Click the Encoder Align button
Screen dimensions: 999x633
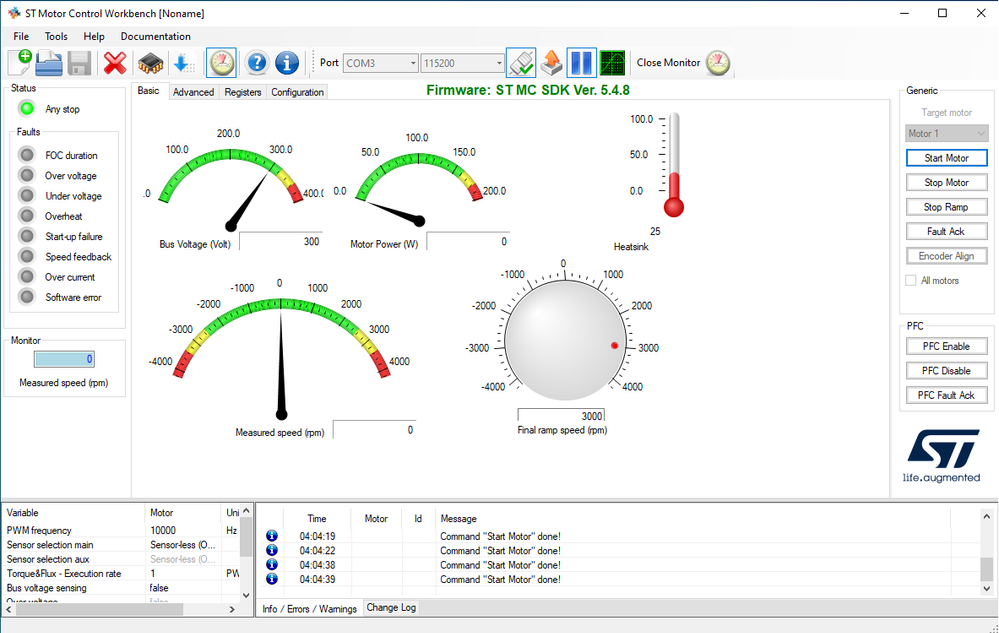947,256
